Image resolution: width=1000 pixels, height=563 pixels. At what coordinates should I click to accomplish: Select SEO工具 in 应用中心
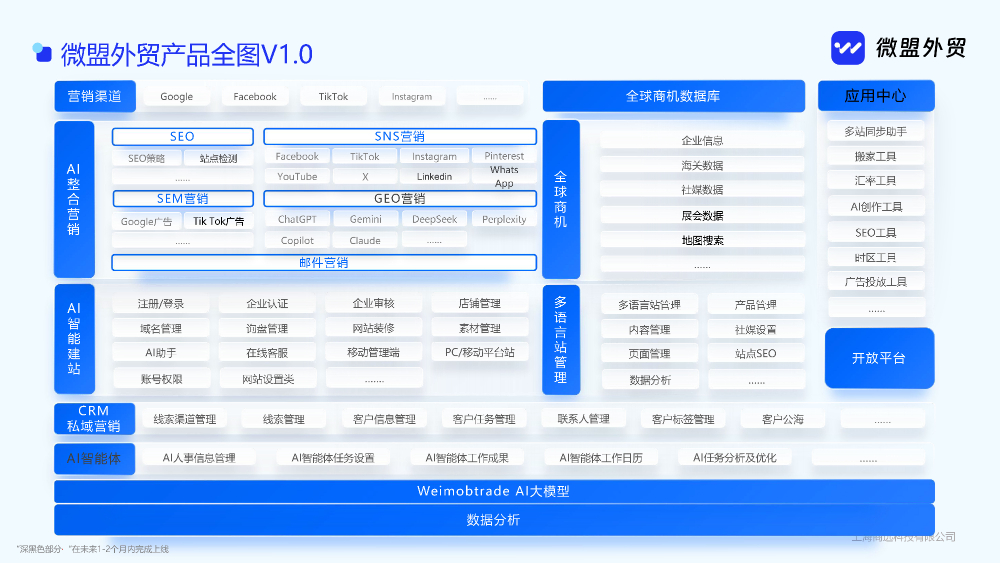point(876,233)
